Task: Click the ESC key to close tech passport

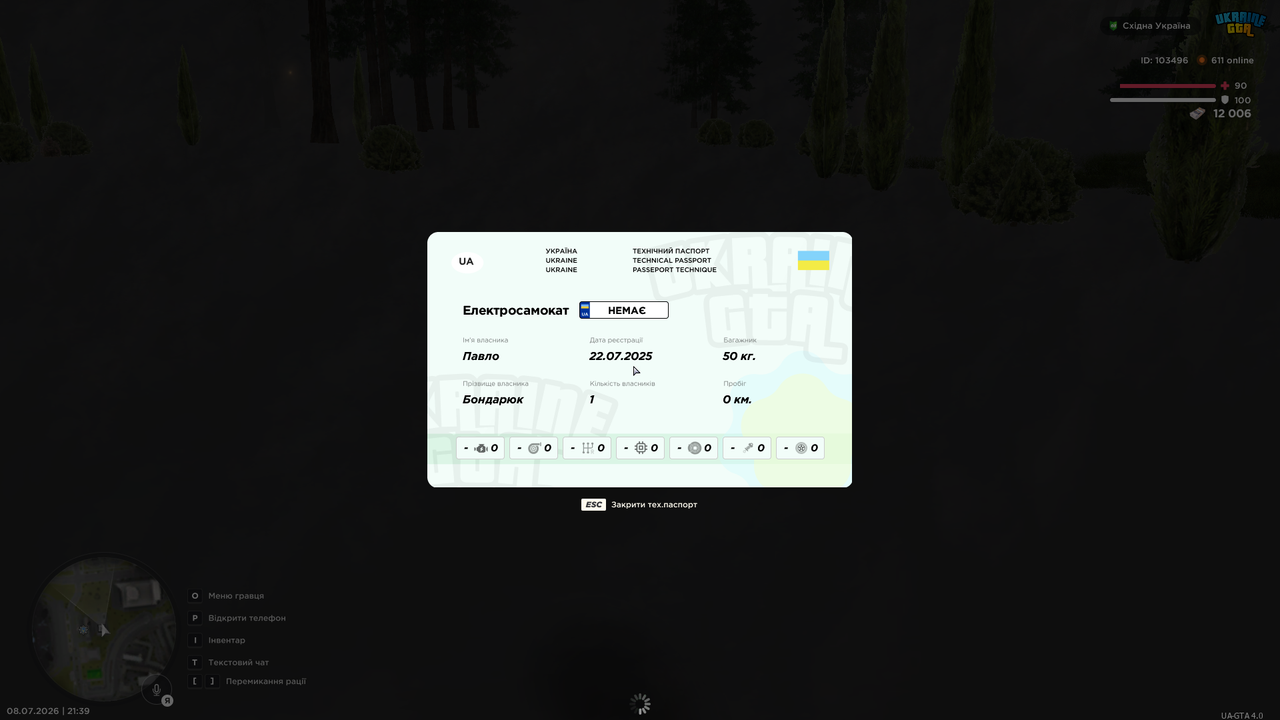Action: (593, 505)
